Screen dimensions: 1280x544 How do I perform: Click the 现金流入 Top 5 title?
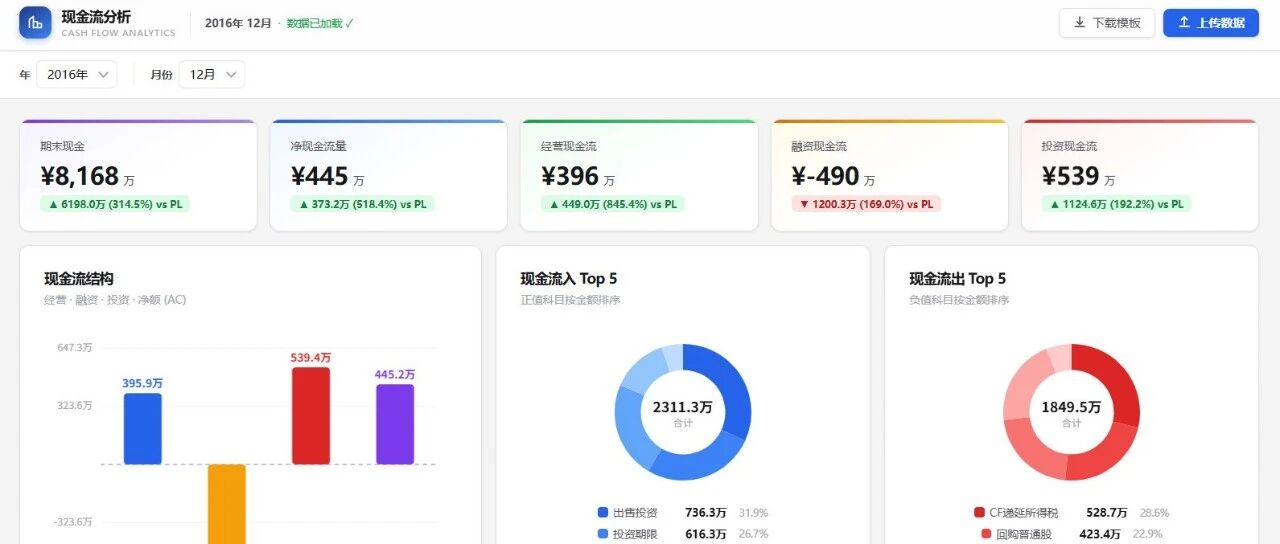pos(569,279)
